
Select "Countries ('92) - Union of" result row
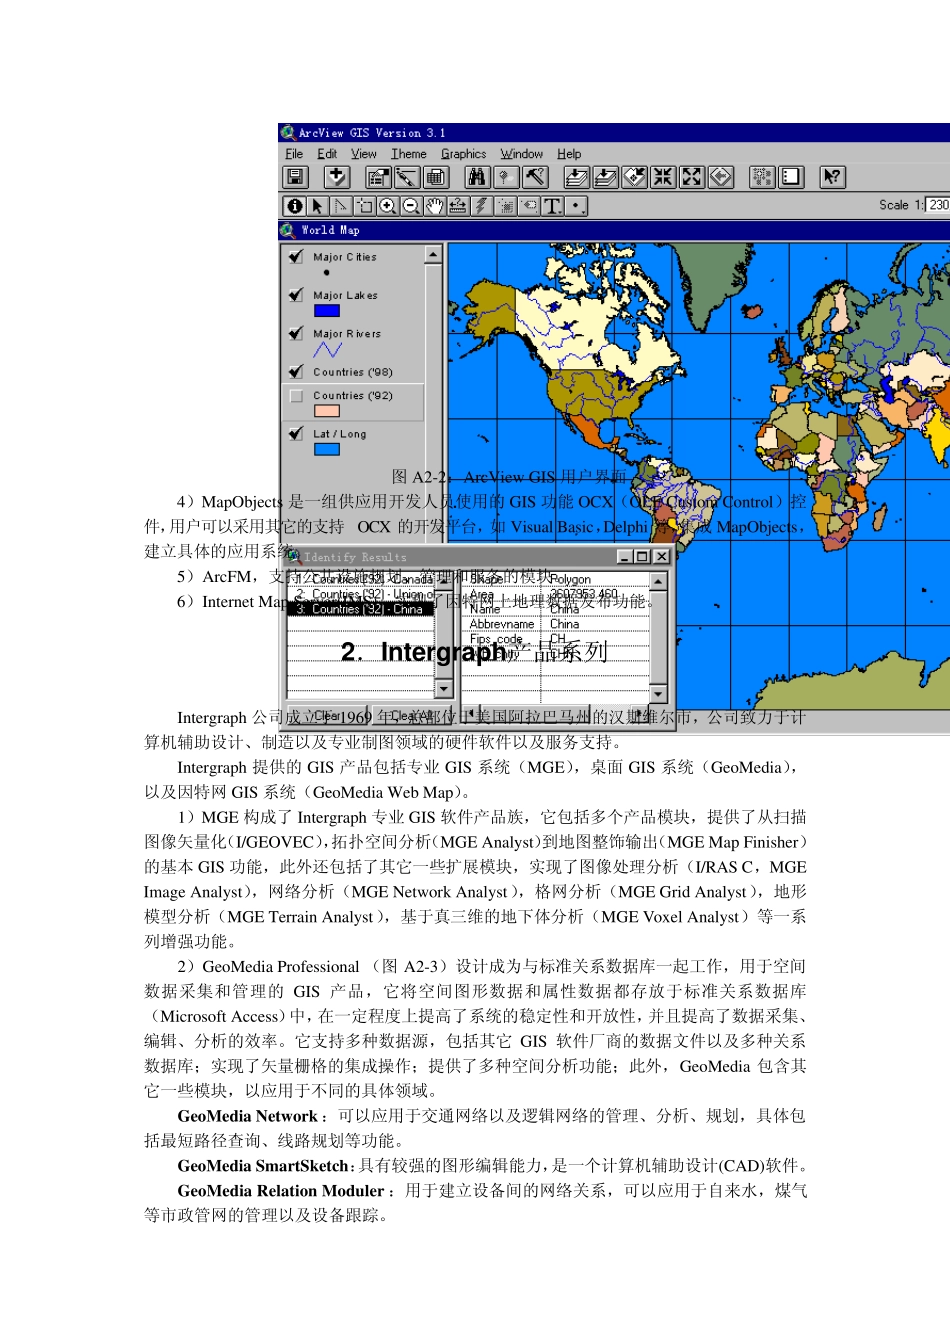360,594
